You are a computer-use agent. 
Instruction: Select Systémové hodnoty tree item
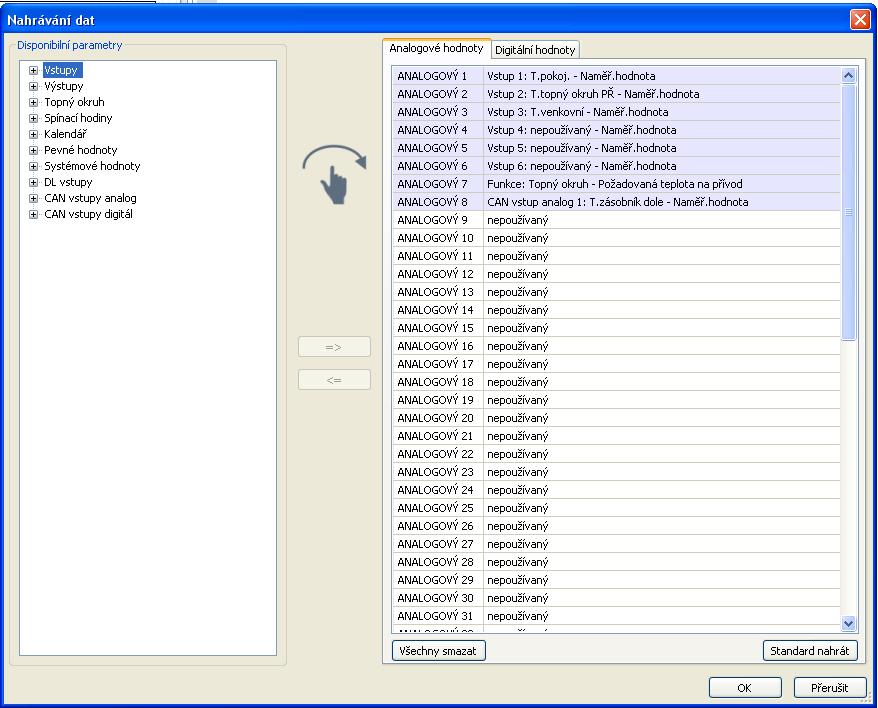[92, 166]
